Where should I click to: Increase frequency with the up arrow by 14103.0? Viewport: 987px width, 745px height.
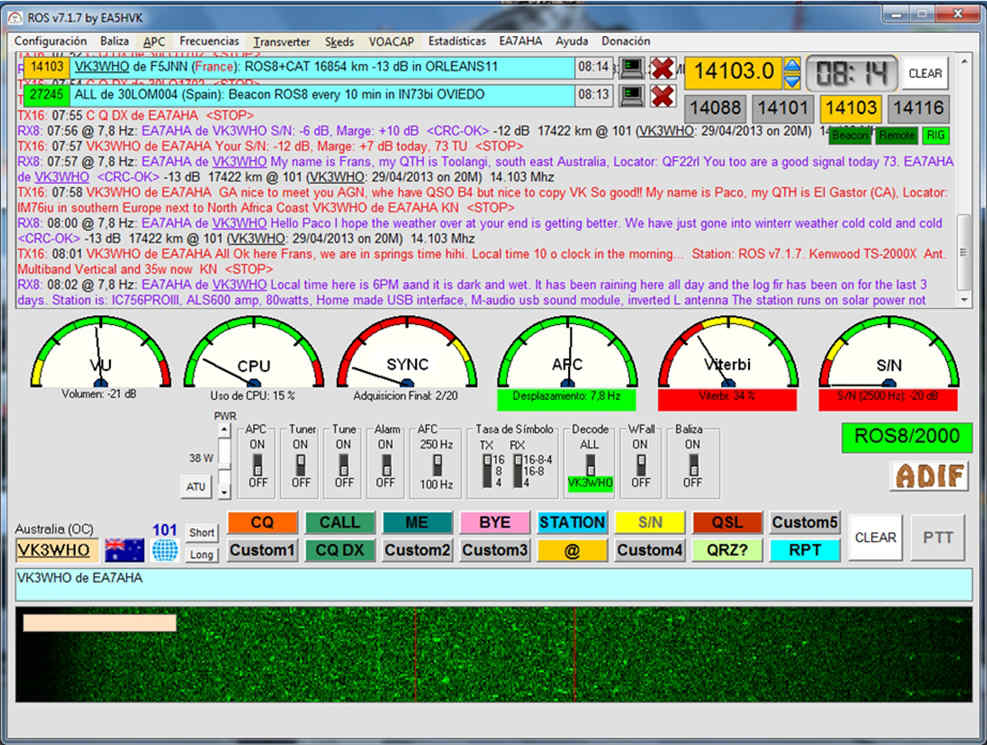(x=792, y=64)
